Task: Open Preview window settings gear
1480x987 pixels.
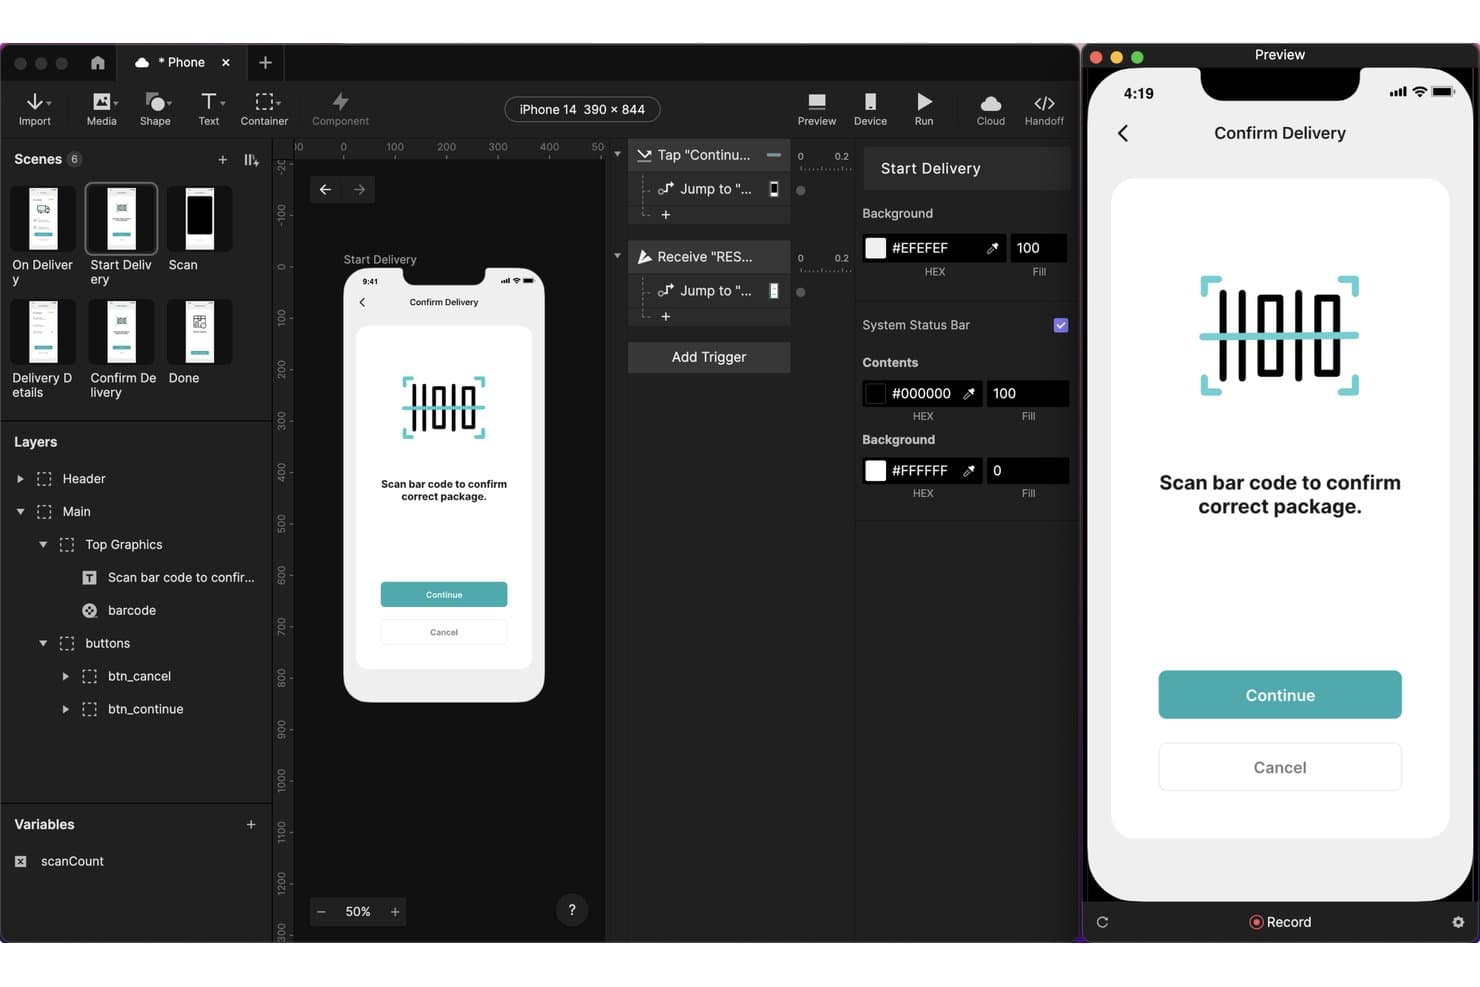Action: point(1458,922)
